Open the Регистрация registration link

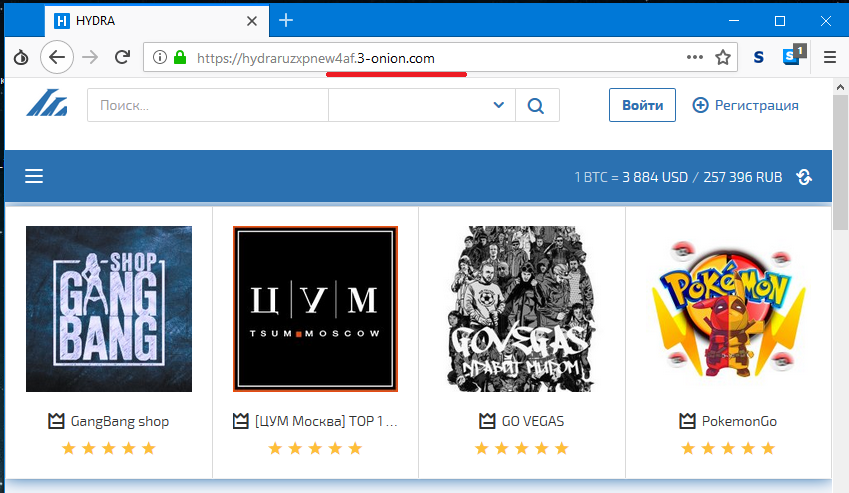pos(756,105)
